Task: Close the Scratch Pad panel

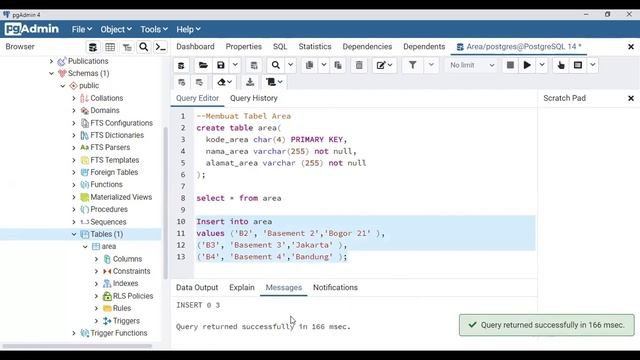Action: (631, 98)
